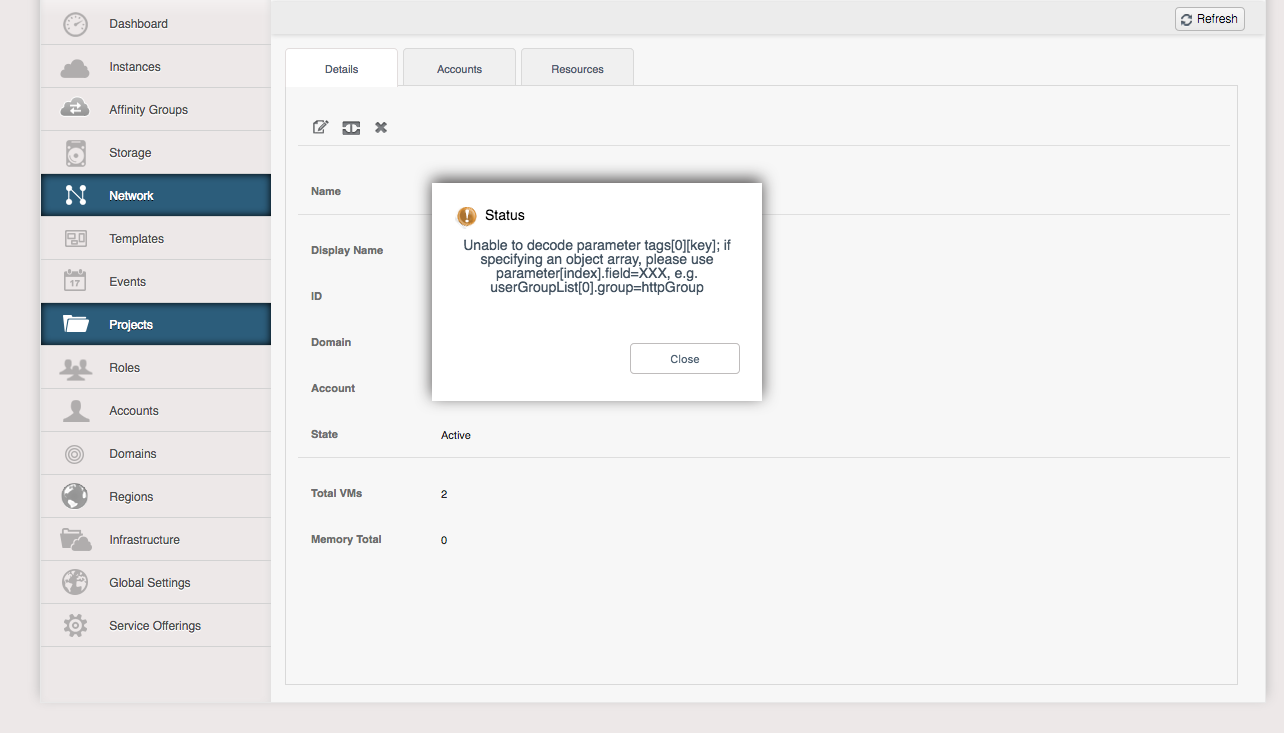1284x733 pixels.
Task: Switch to the Details tab
Action: (x=341, y=68)
